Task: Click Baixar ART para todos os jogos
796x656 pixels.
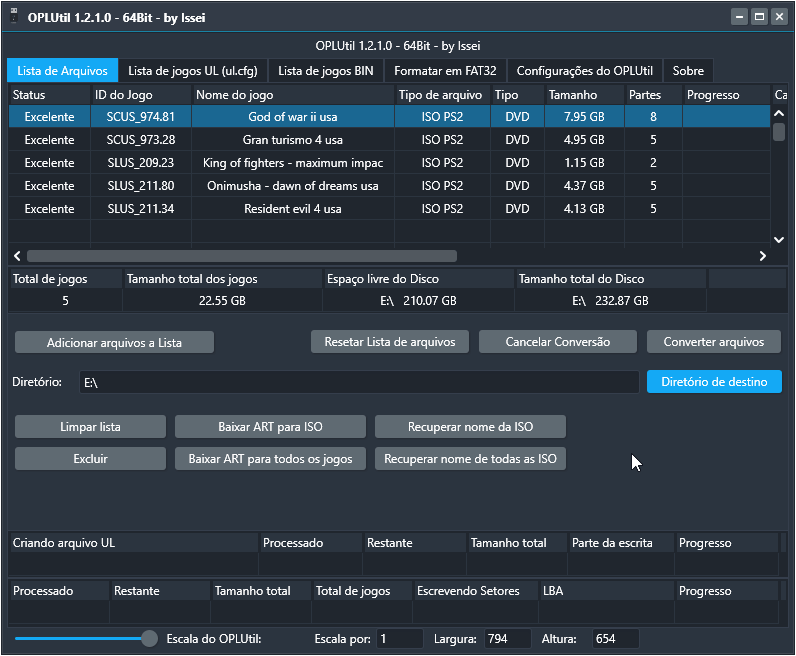Action: point(270,459)
